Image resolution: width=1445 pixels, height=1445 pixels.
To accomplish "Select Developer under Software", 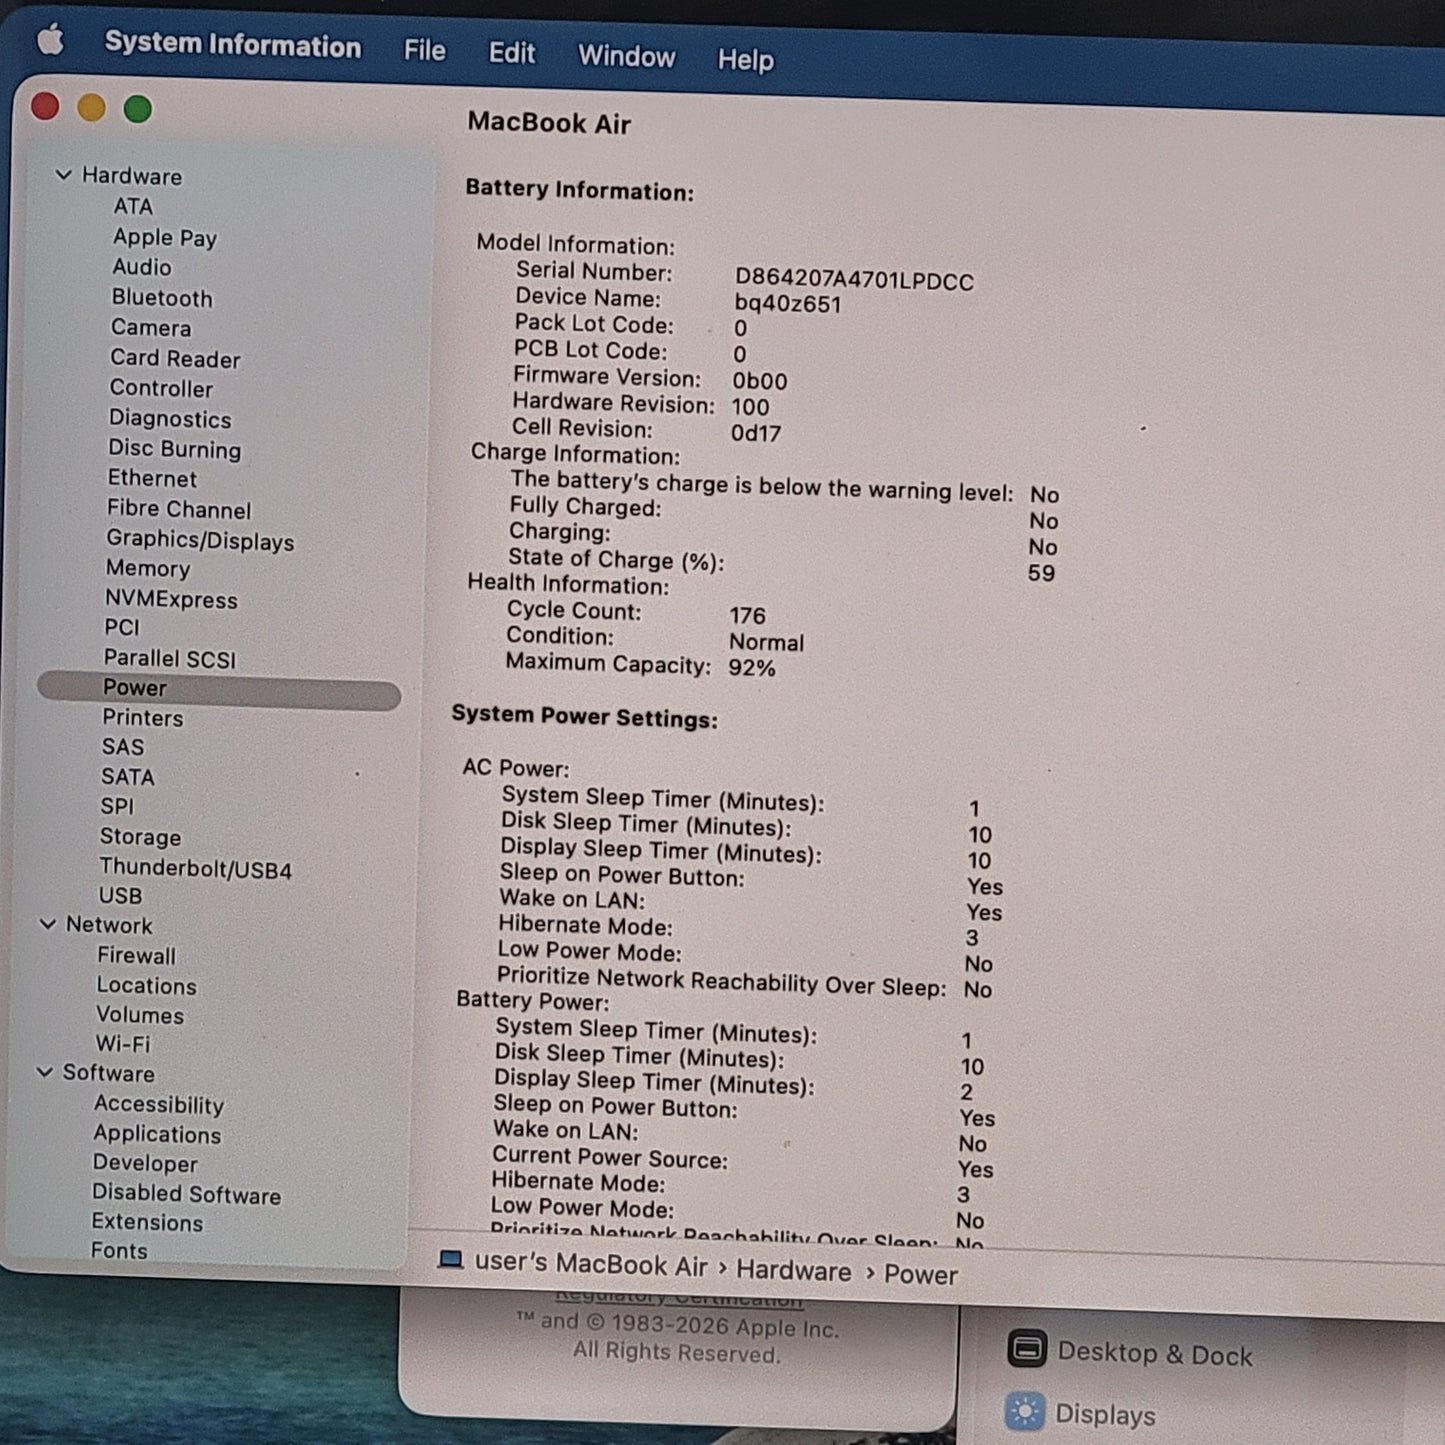I will coord(145,1164).
